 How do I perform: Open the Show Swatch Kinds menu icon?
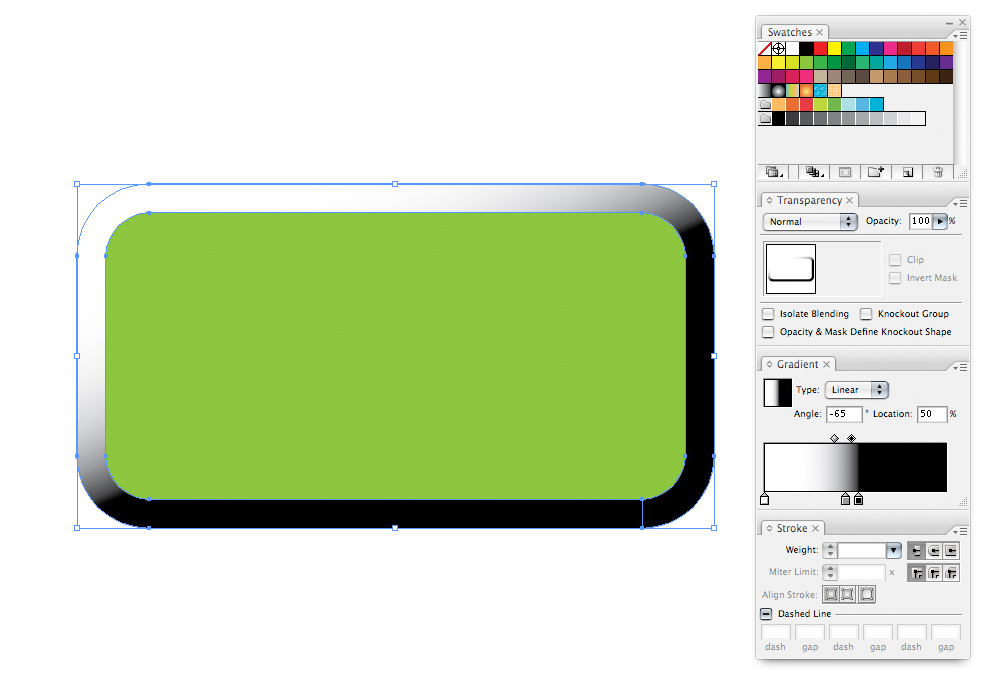pos(815,172)
